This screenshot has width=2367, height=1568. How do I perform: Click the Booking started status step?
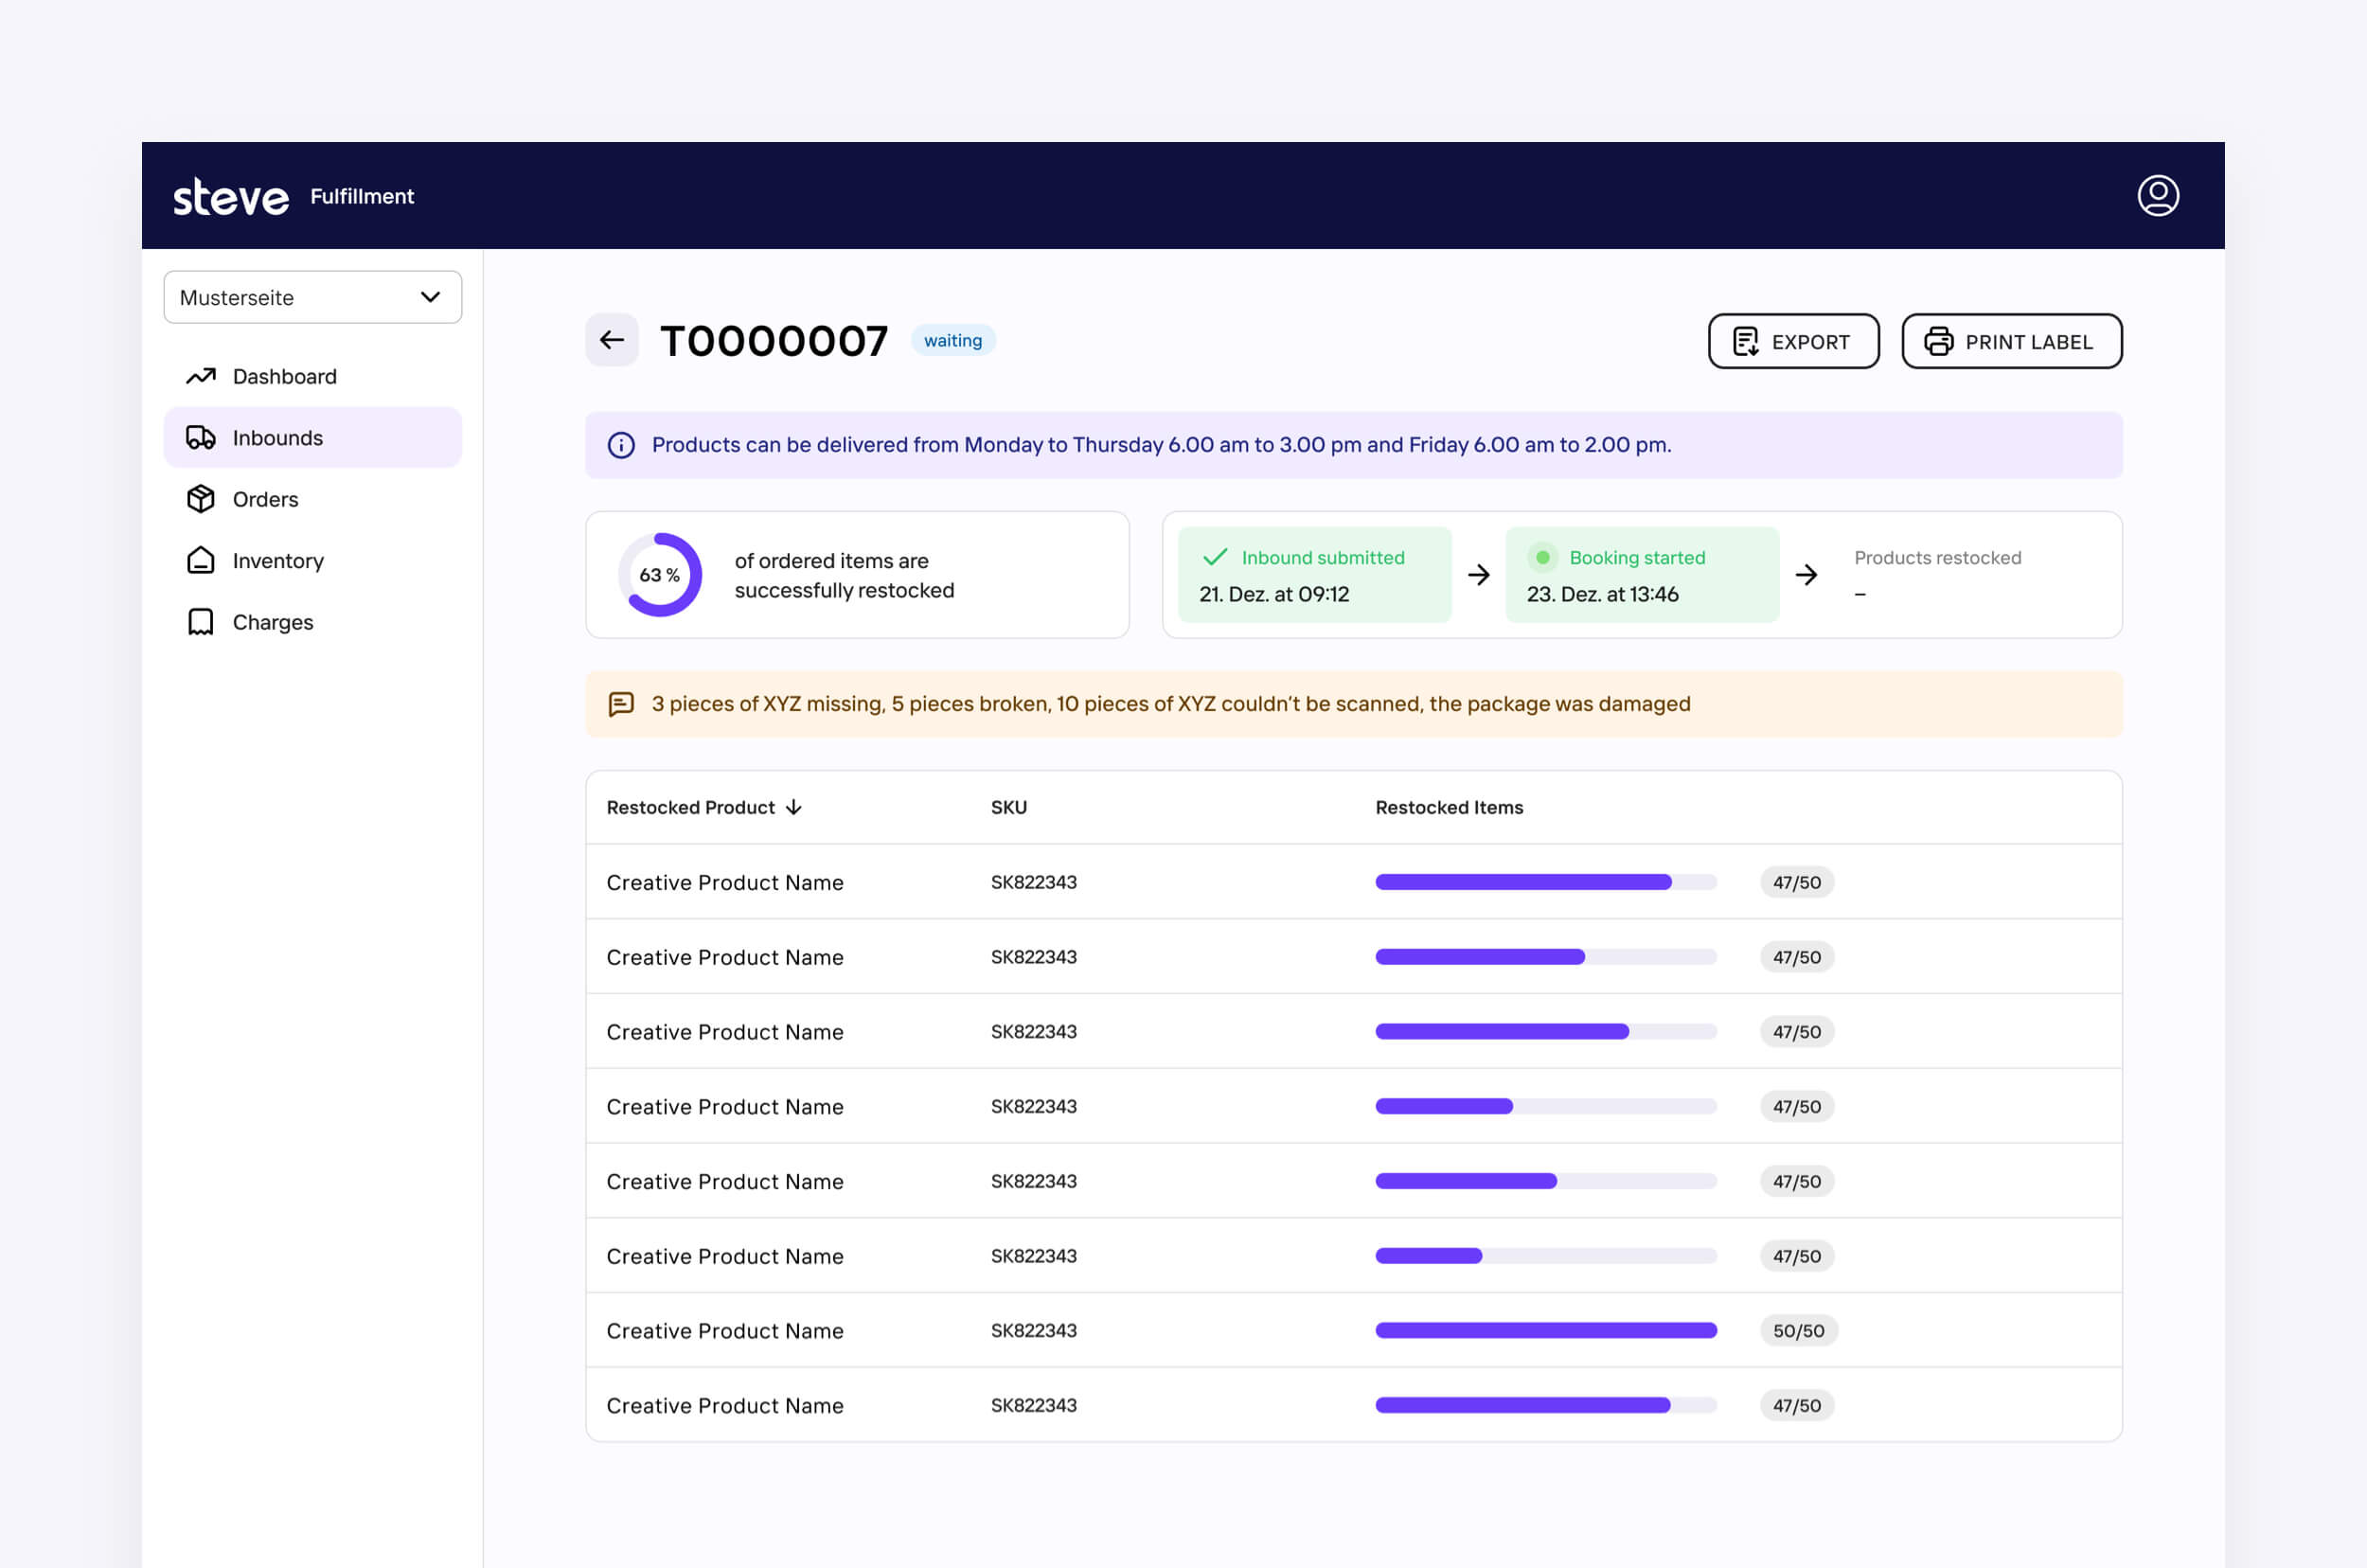pyautogui.click(x=1641, y=575)
